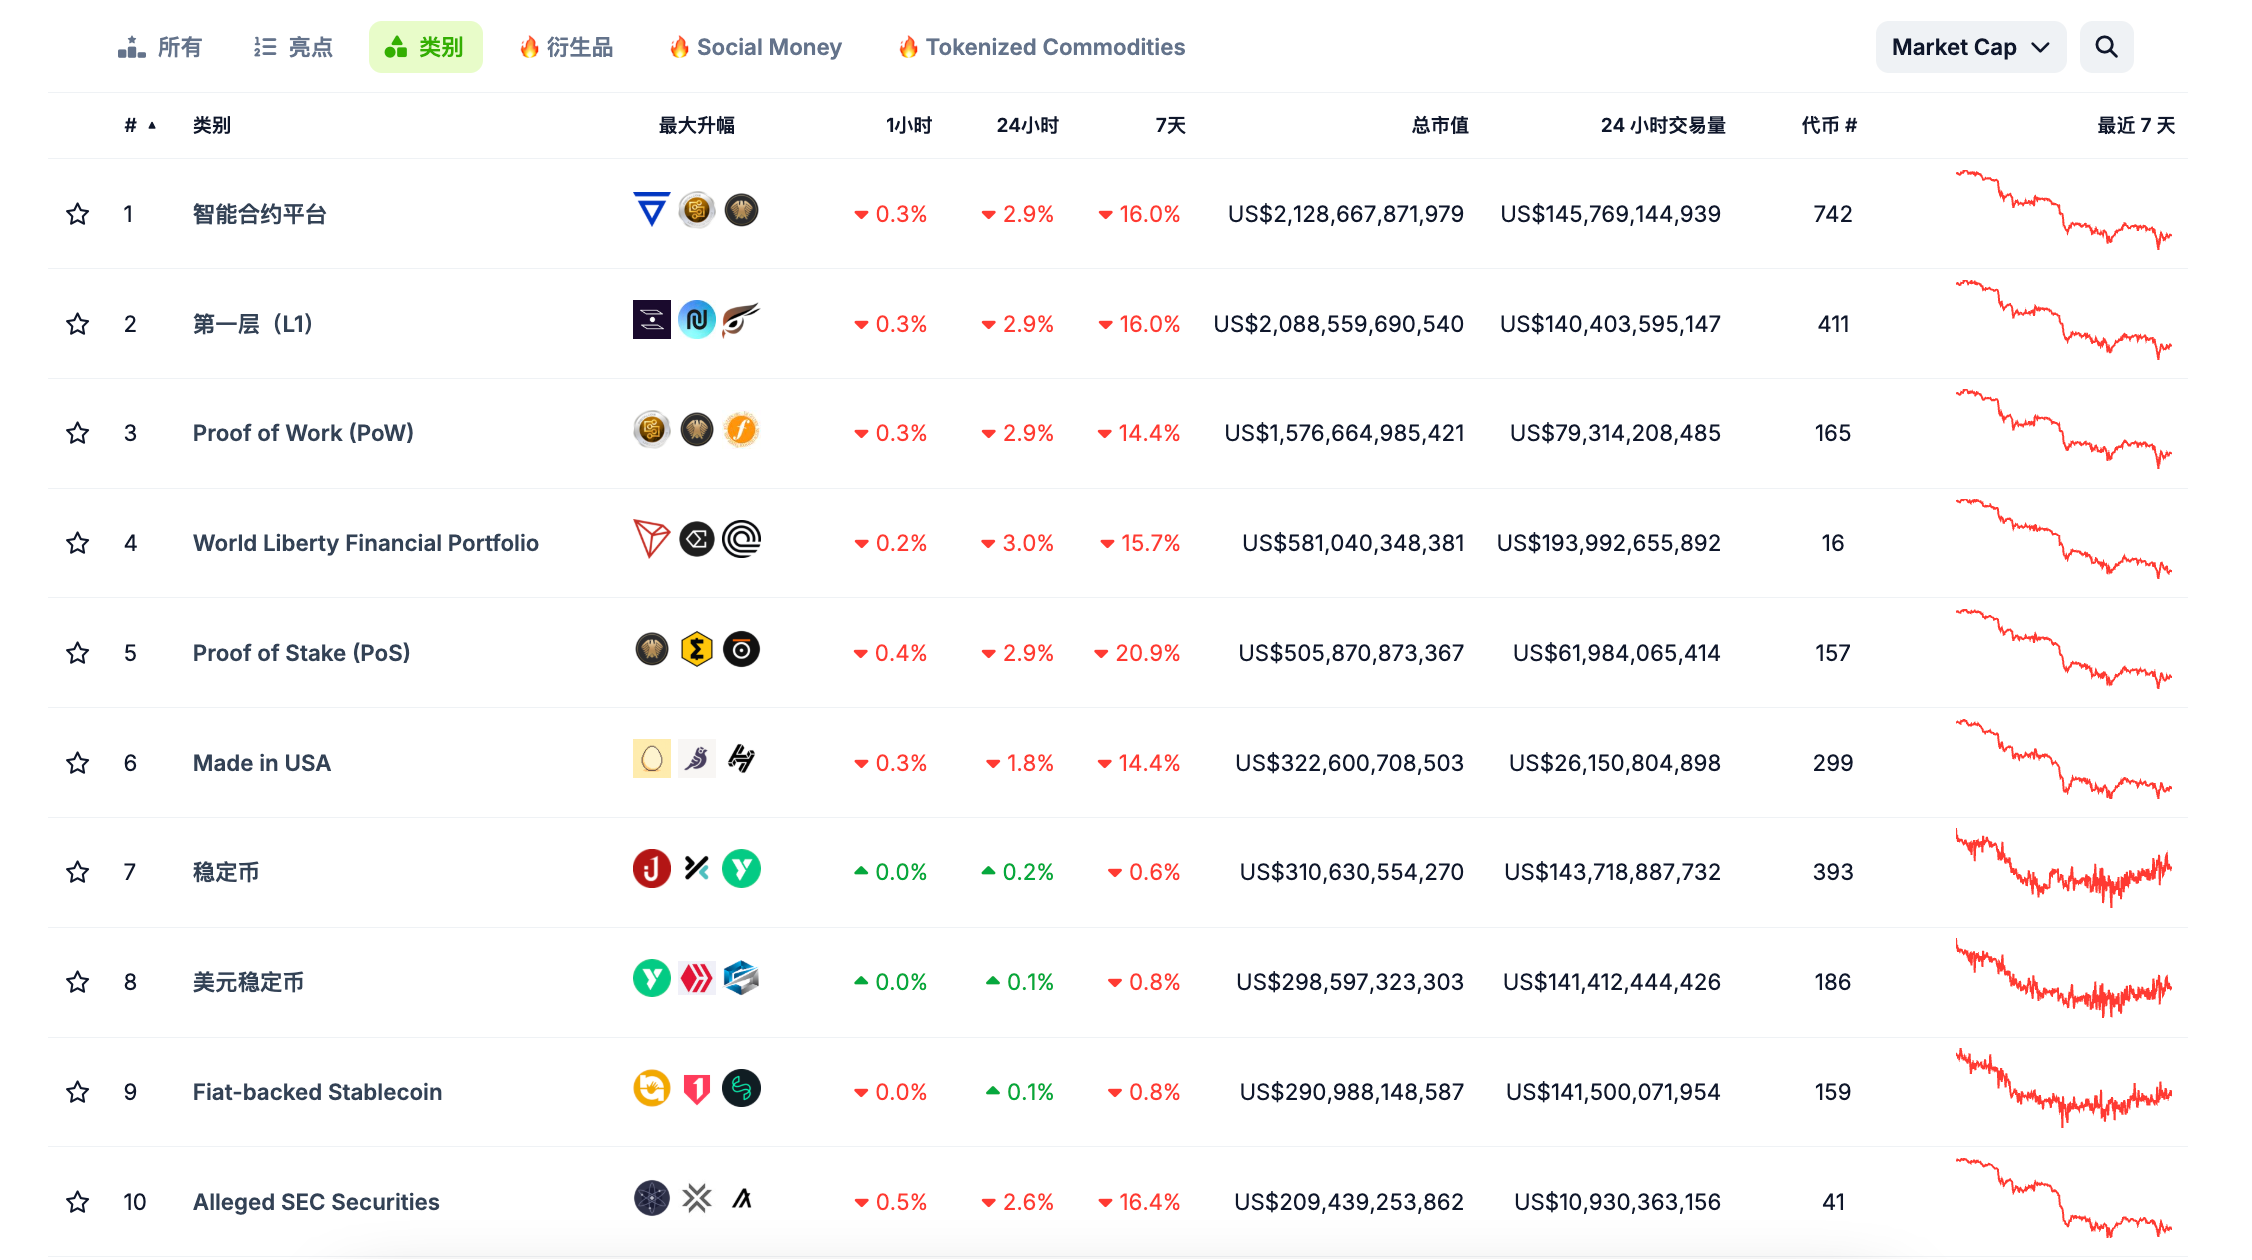Open World Liberty Financial Portfolio category
Screen dimensions: 2252x1260
(x=365, y=543)
